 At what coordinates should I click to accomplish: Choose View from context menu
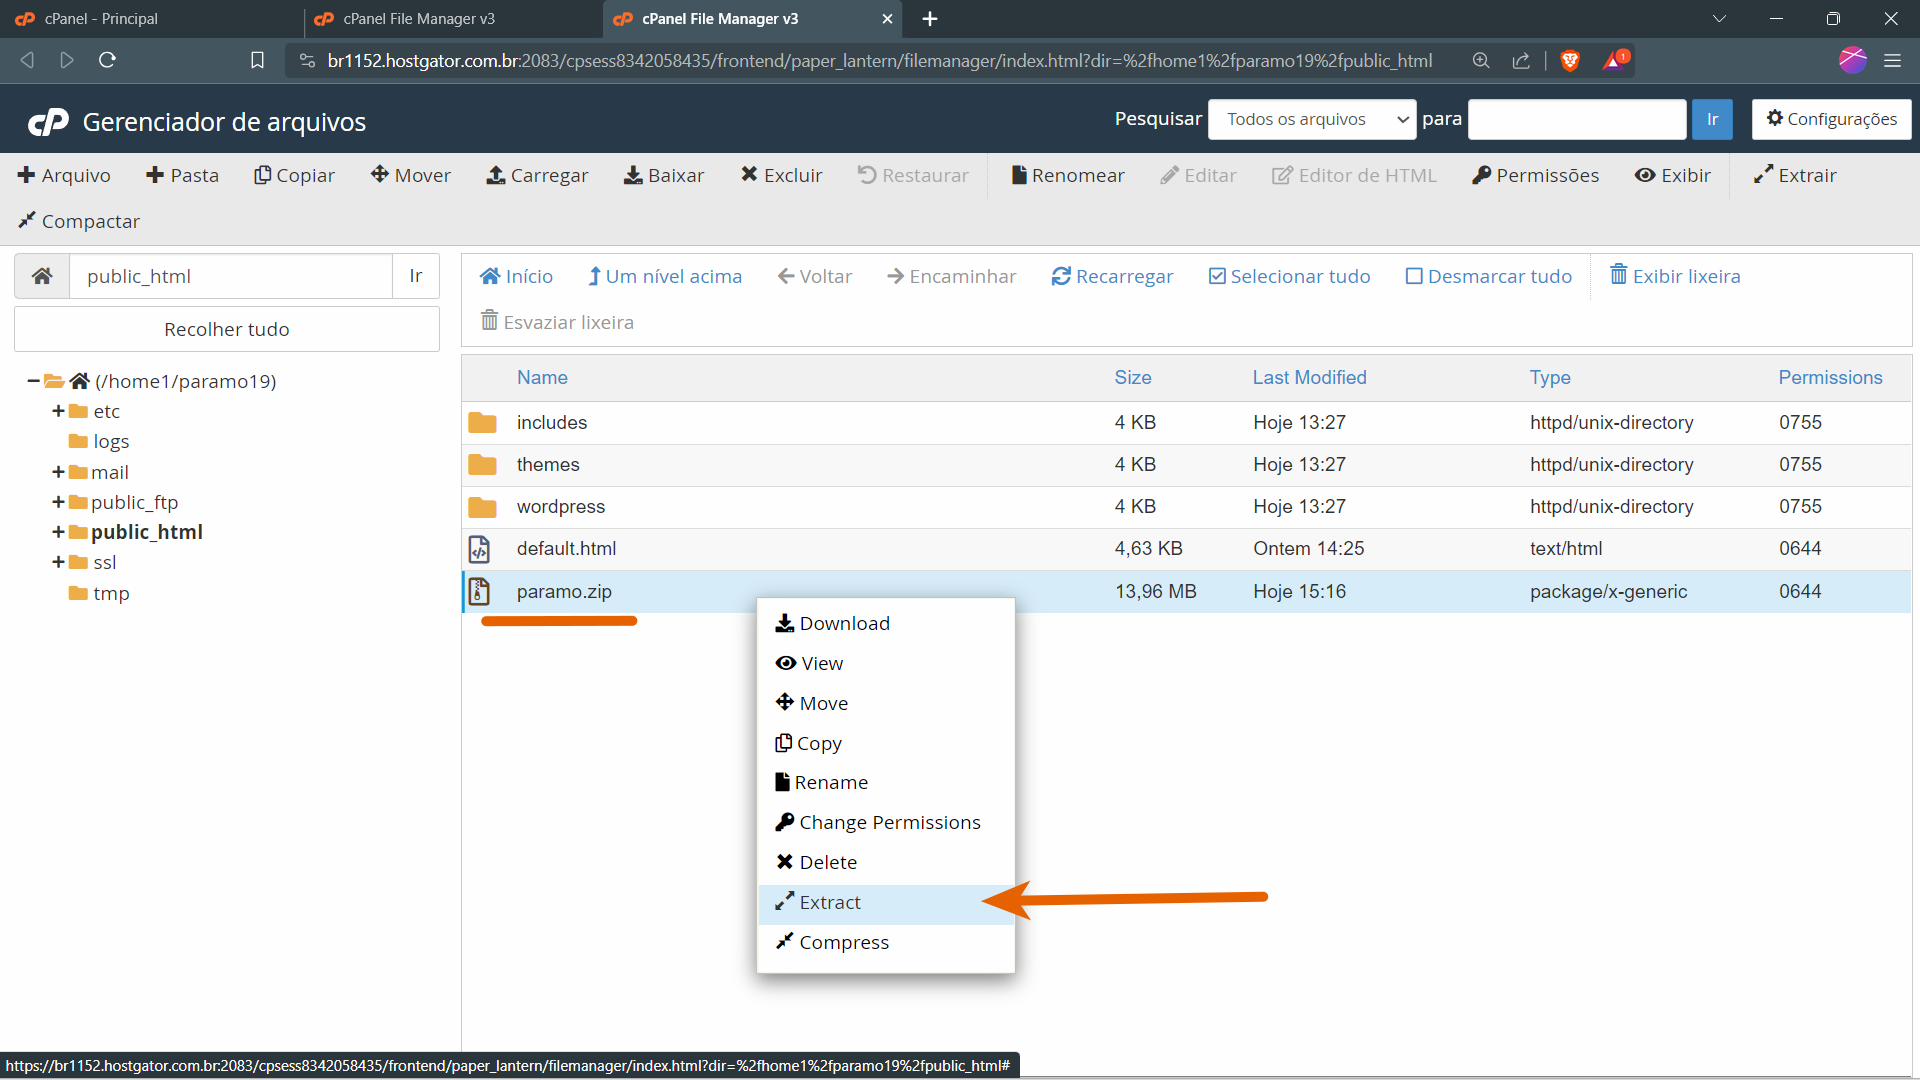886,664
